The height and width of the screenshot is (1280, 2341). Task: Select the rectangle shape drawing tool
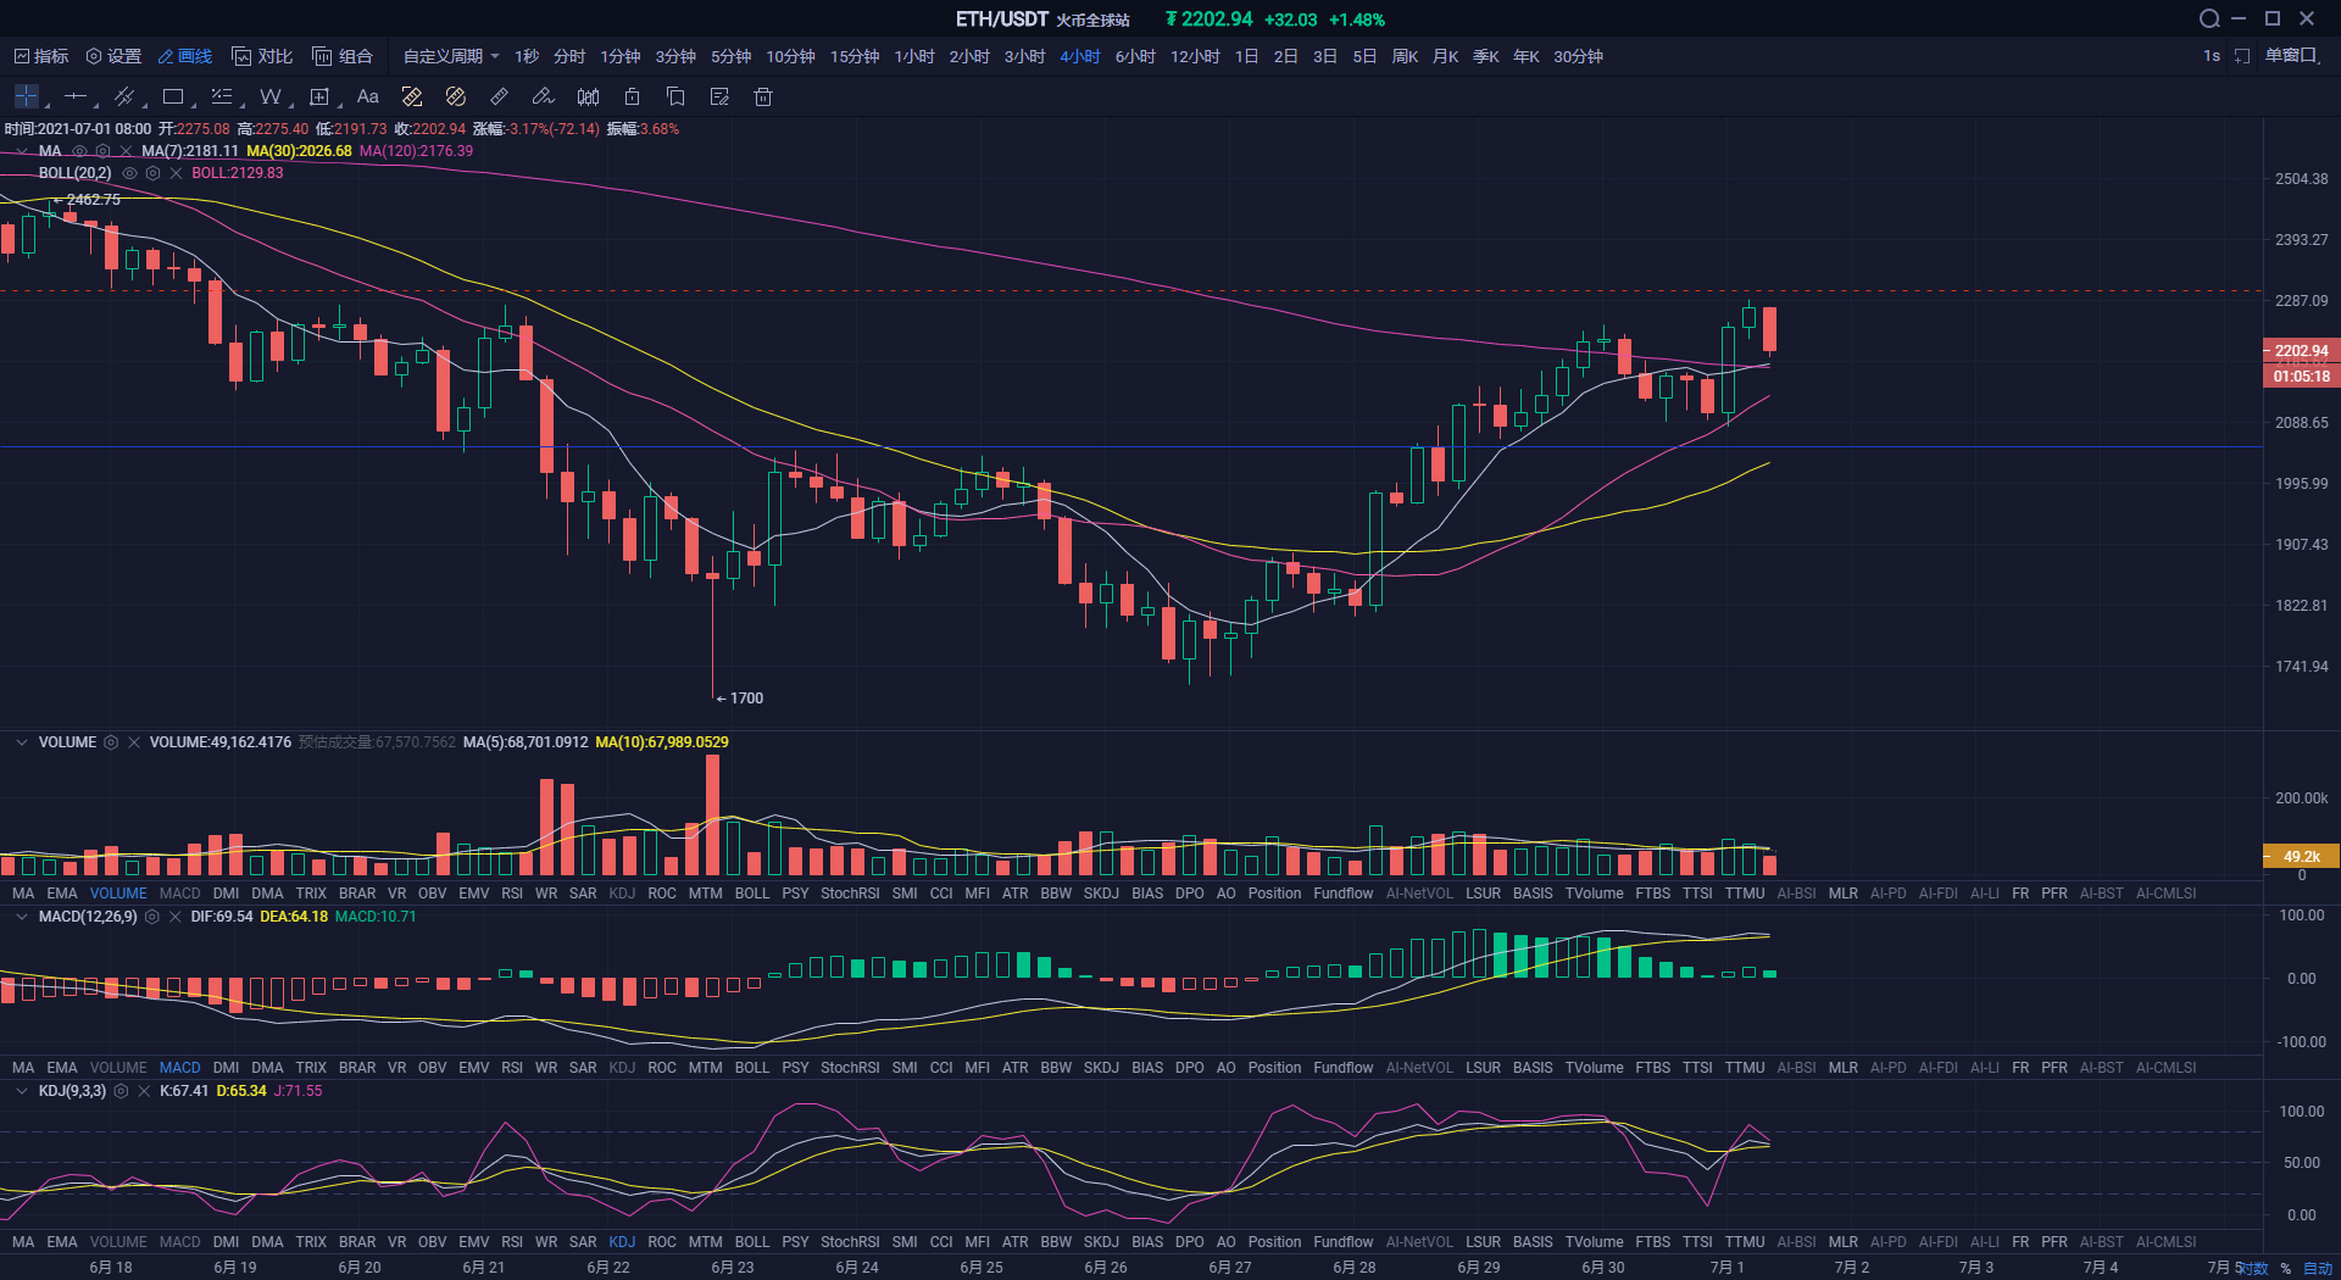(x=173, y=97)
